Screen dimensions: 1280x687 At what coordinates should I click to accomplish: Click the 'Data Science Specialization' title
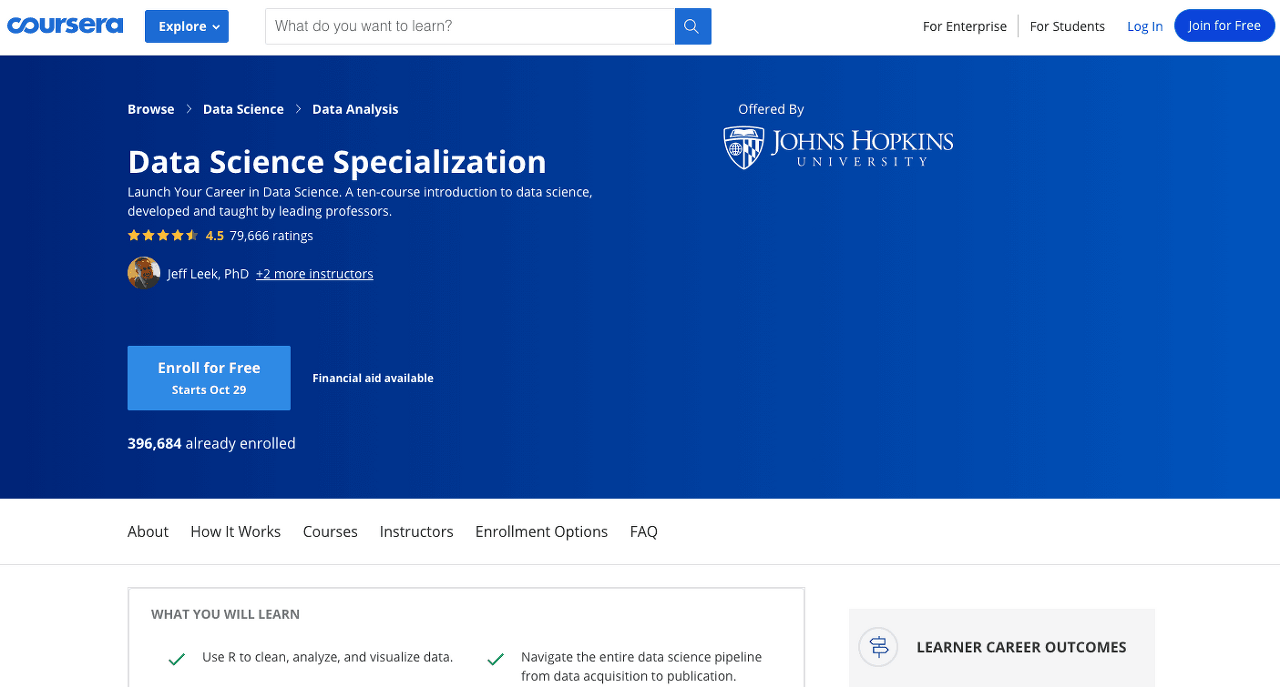click(337, 162)
